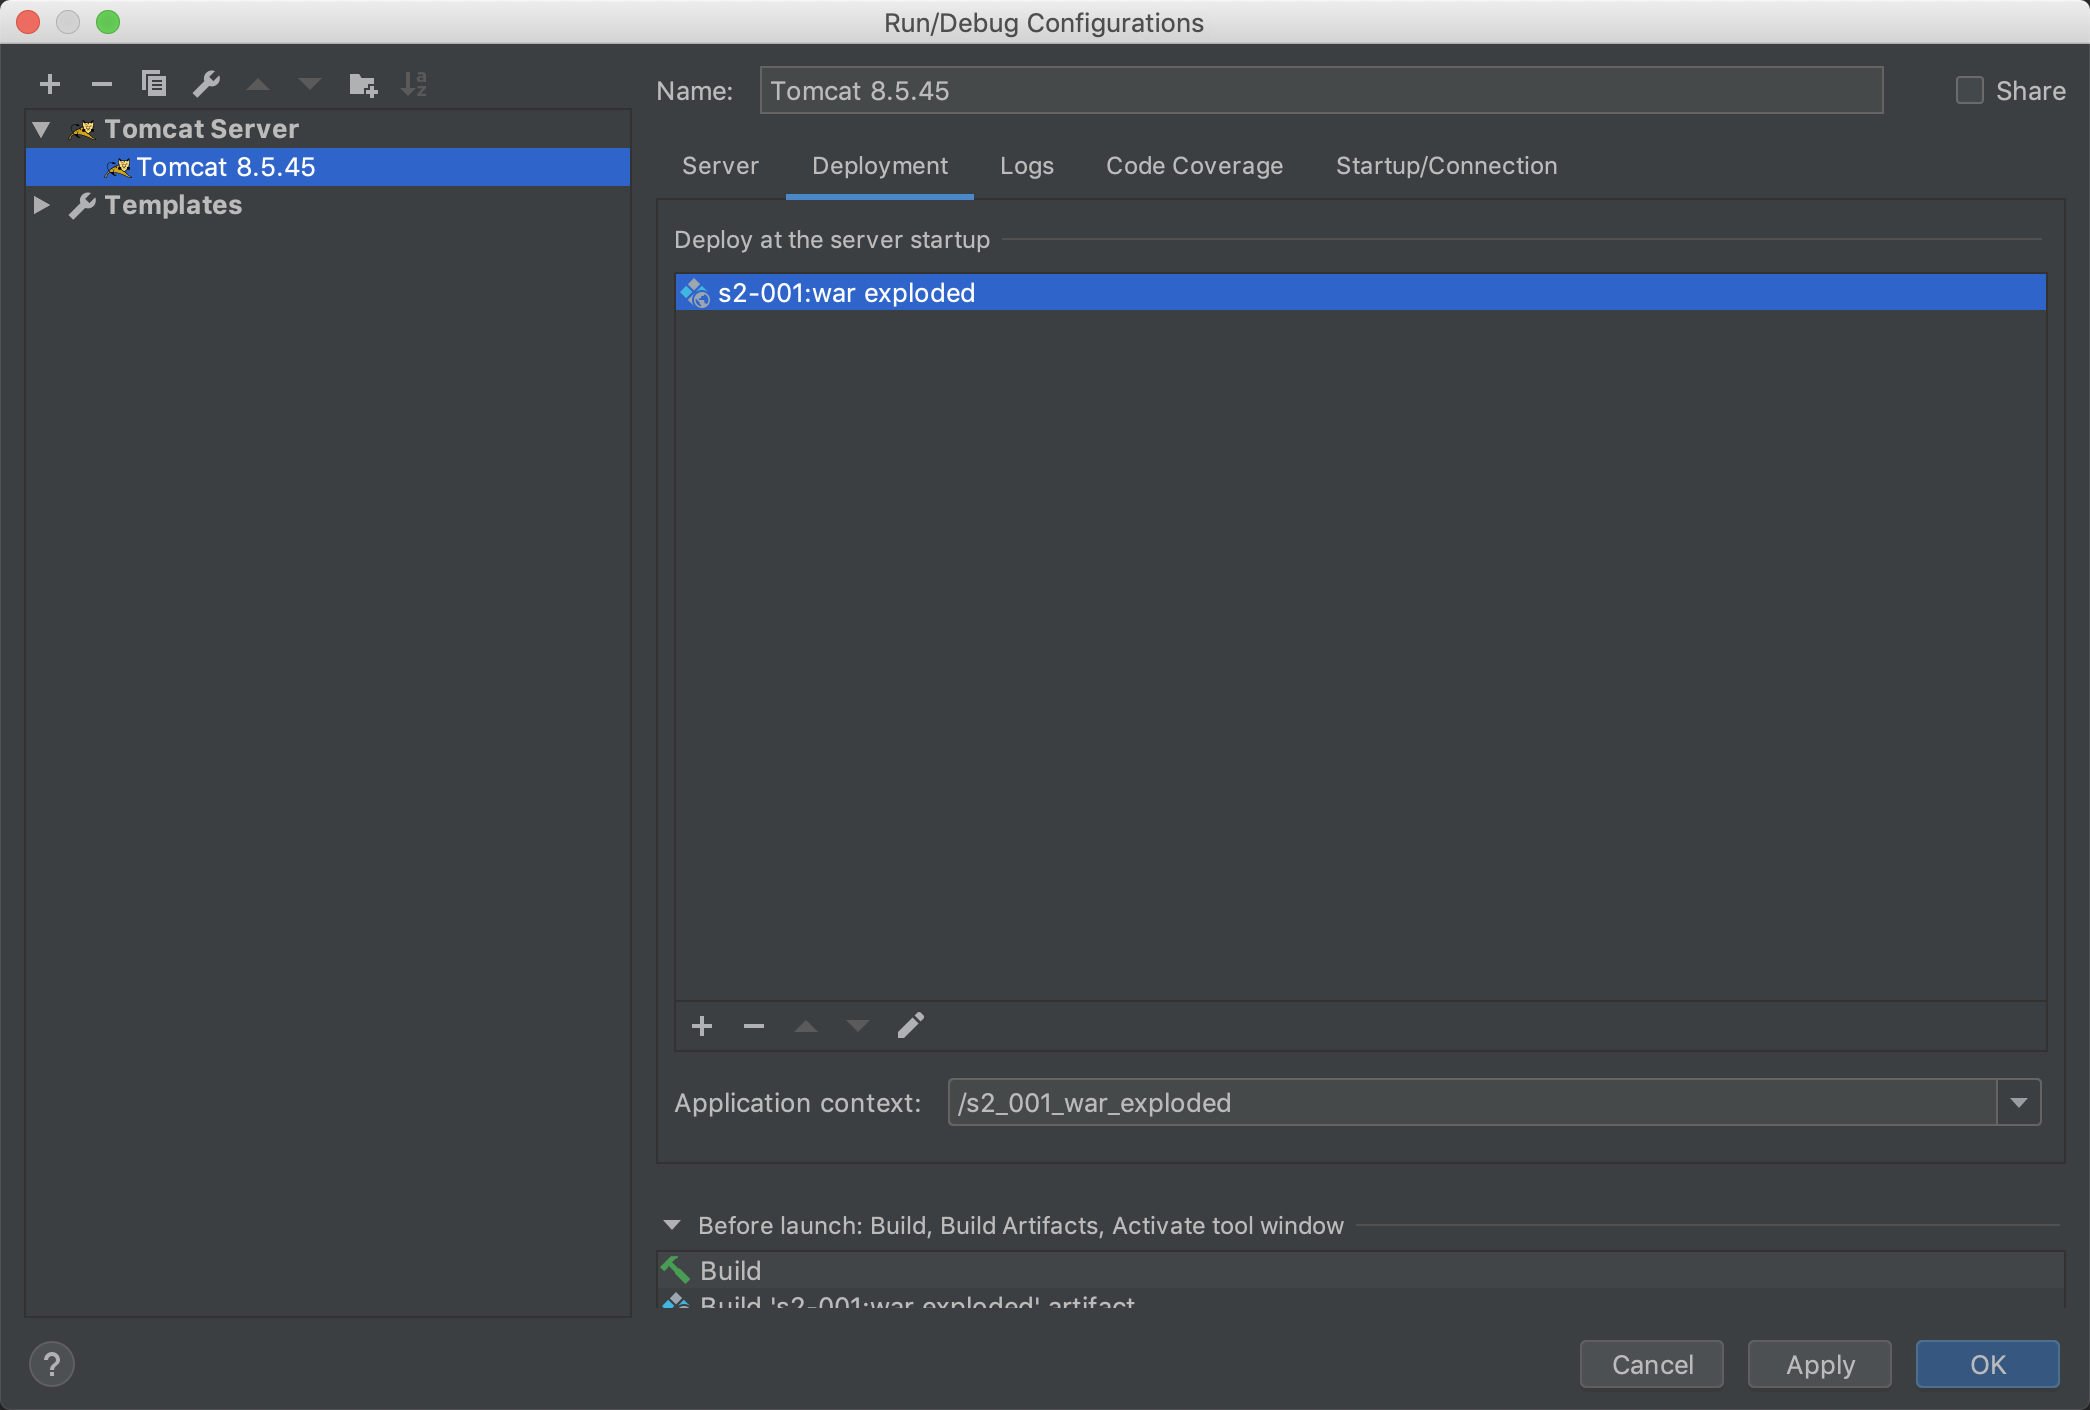Click the edit deployment pencil icon
The height and width of the screenshot is (1410, 2090).
pos(911,1024)
